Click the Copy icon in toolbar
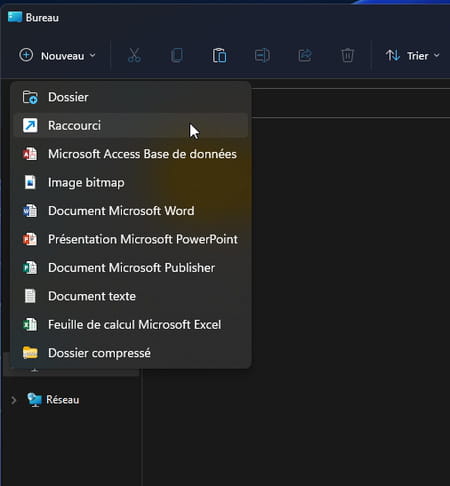The height and width of the screenshot is (486, 450). 177,55
